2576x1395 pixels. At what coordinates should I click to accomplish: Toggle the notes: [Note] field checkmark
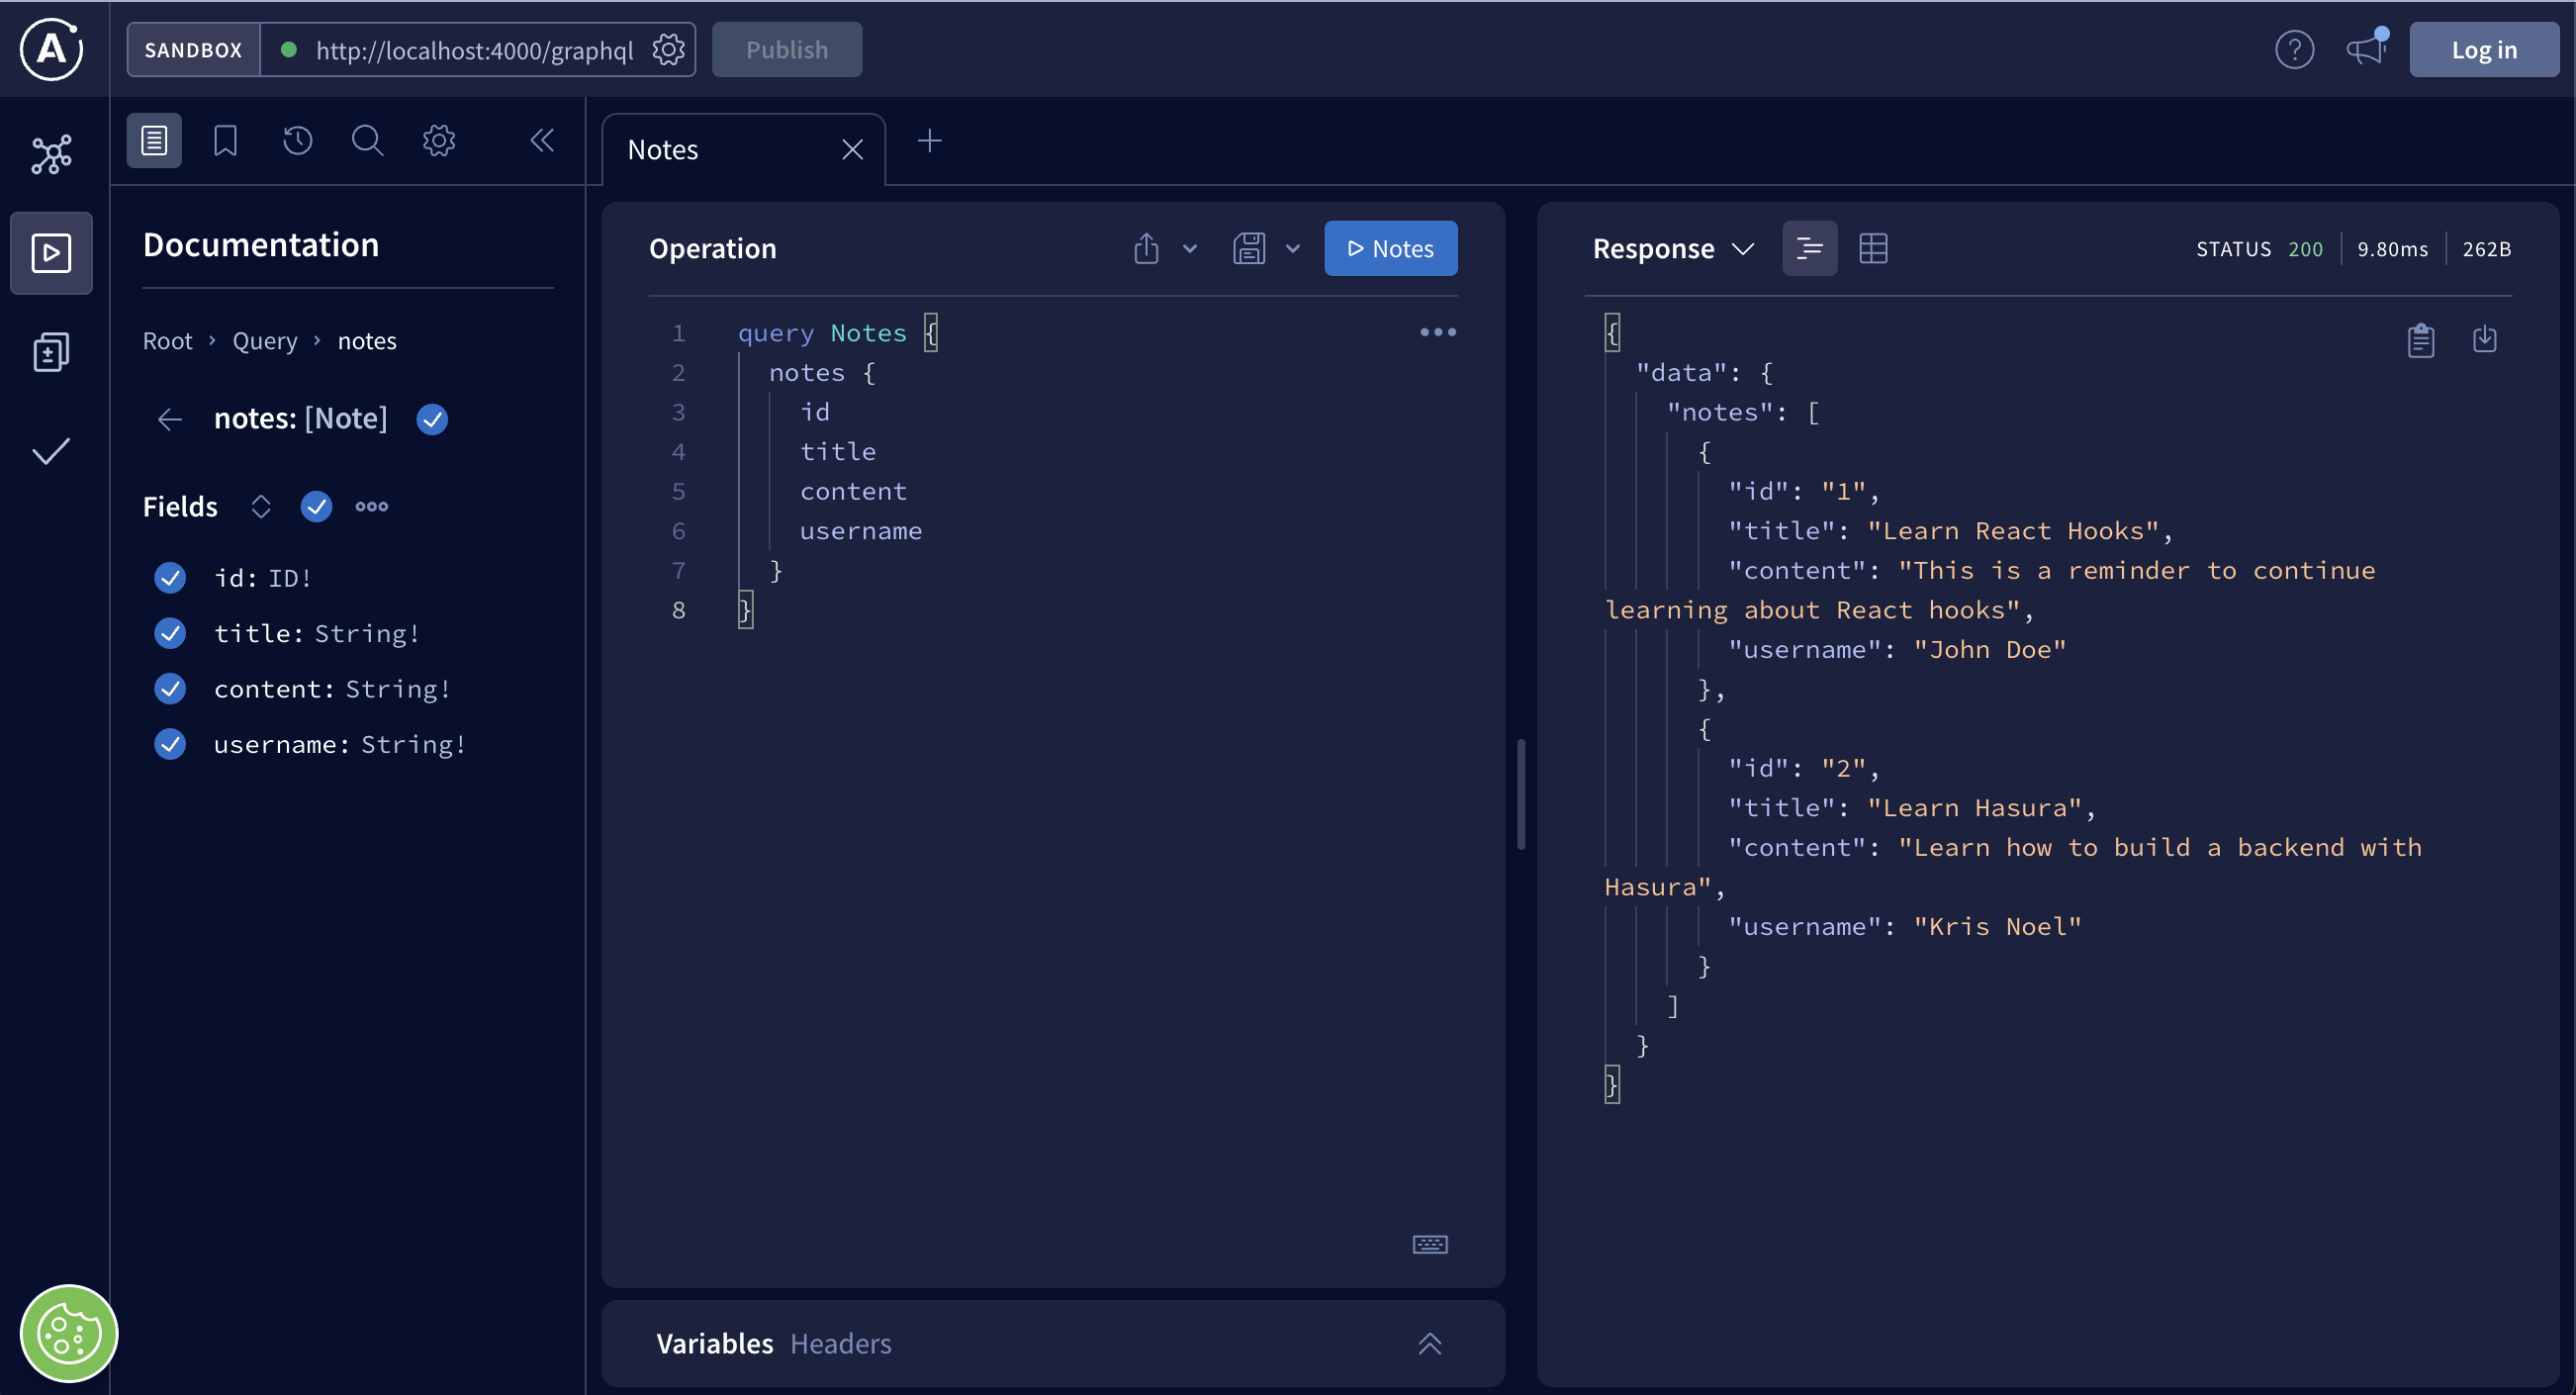432,419
